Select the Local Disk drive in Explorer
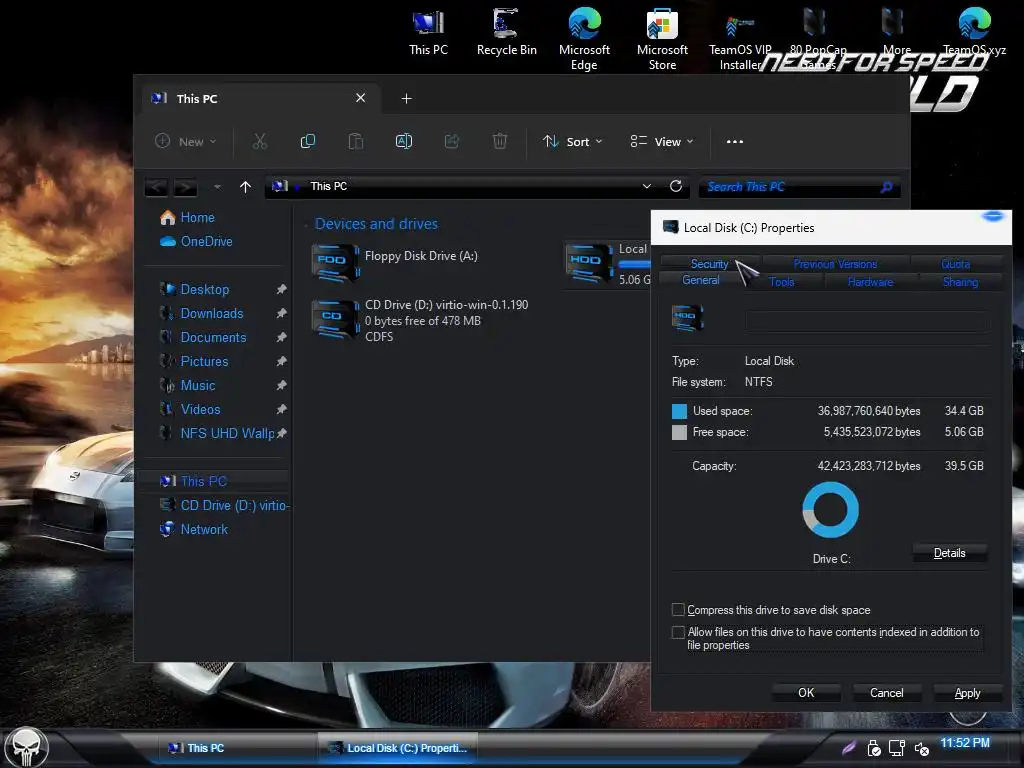 [607, 264]
